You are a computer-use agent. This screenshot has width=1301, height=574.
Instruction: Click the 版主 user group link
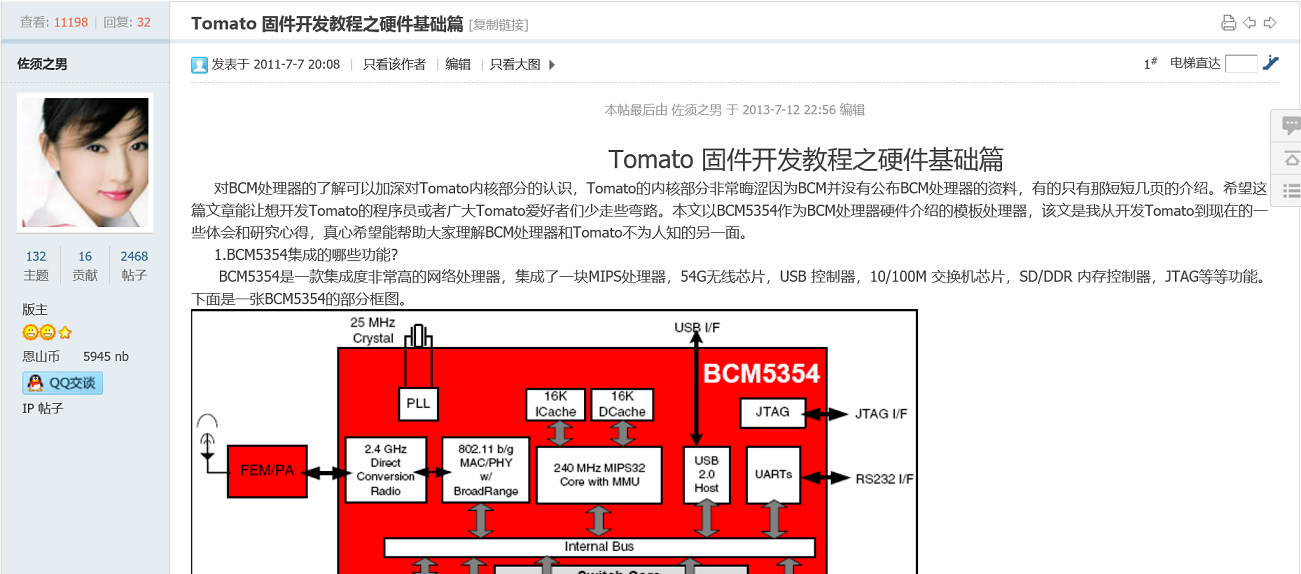[35, 310]
